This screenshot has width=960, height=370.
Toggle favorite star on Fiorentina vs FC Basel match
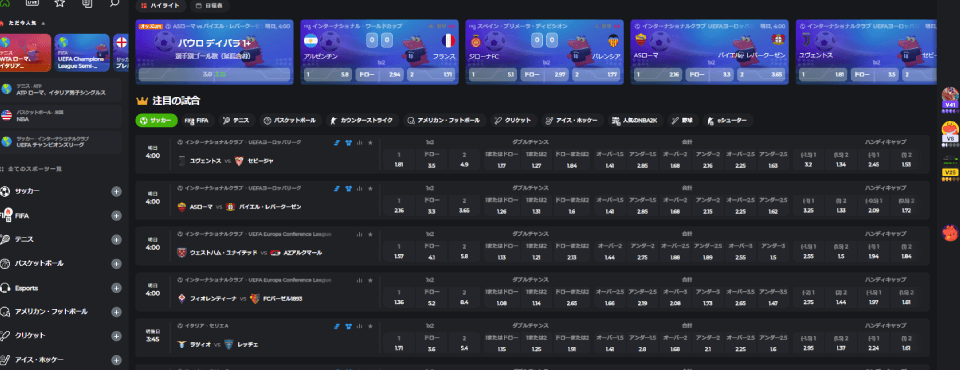[x=370, y=280]
